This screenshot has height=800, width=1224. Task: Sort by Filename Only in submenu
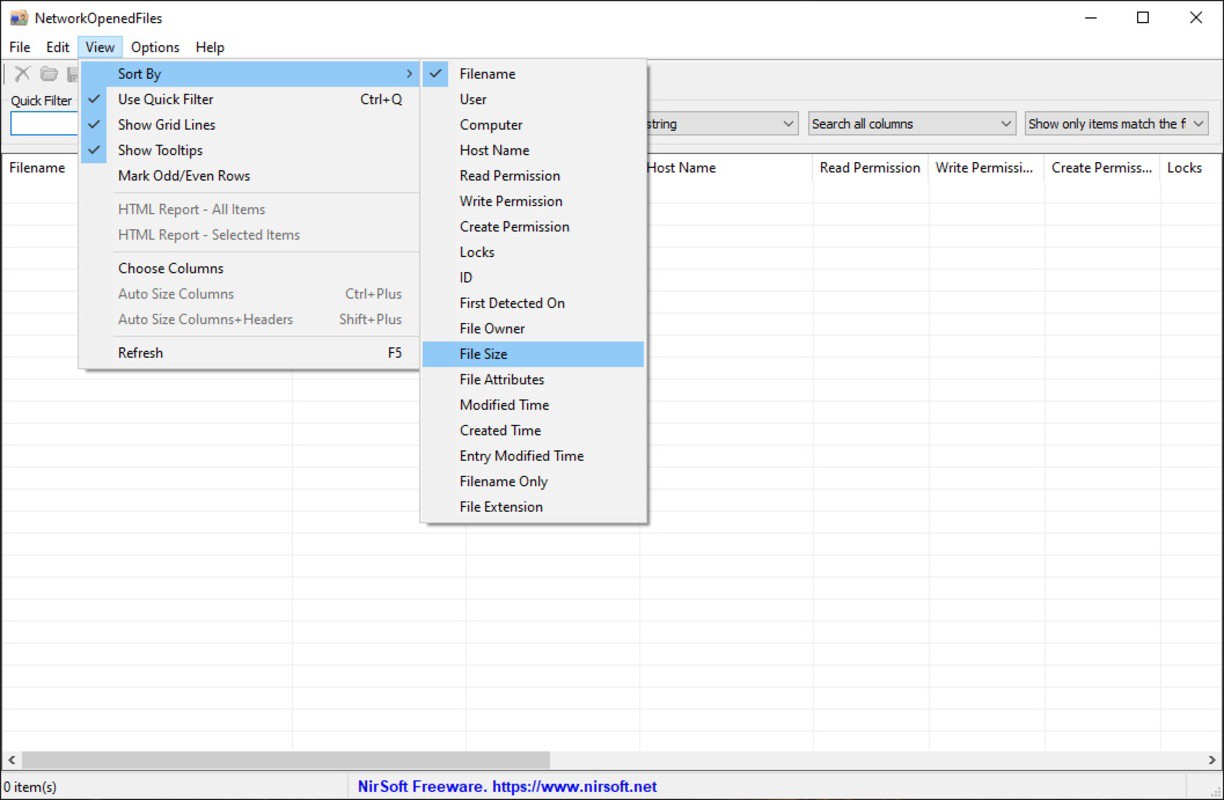click(533, 482)
